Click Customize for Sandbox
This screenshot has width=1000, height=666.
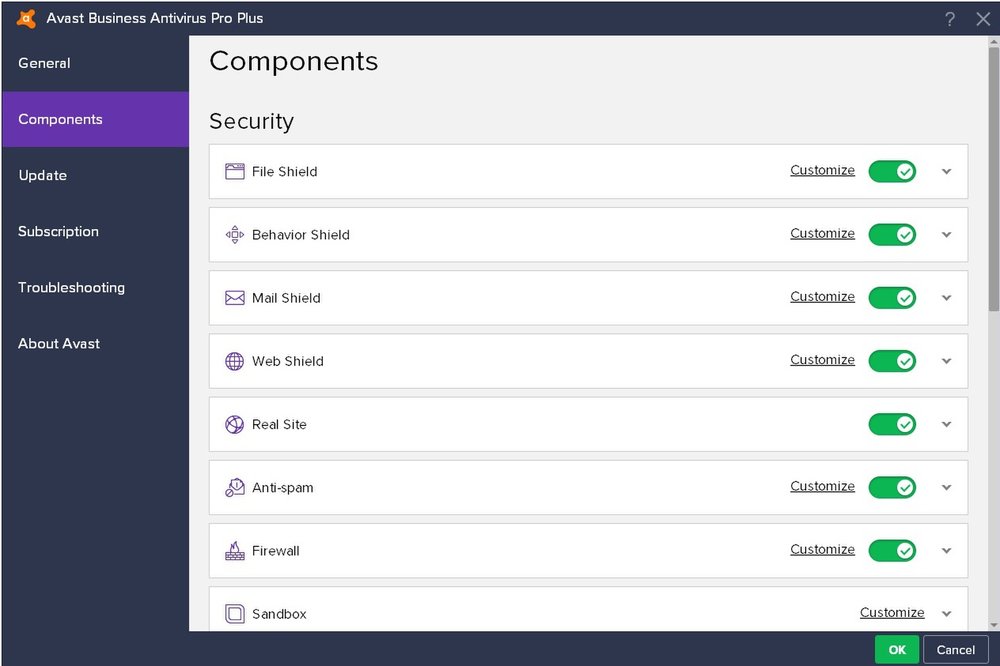pos(892,612)
